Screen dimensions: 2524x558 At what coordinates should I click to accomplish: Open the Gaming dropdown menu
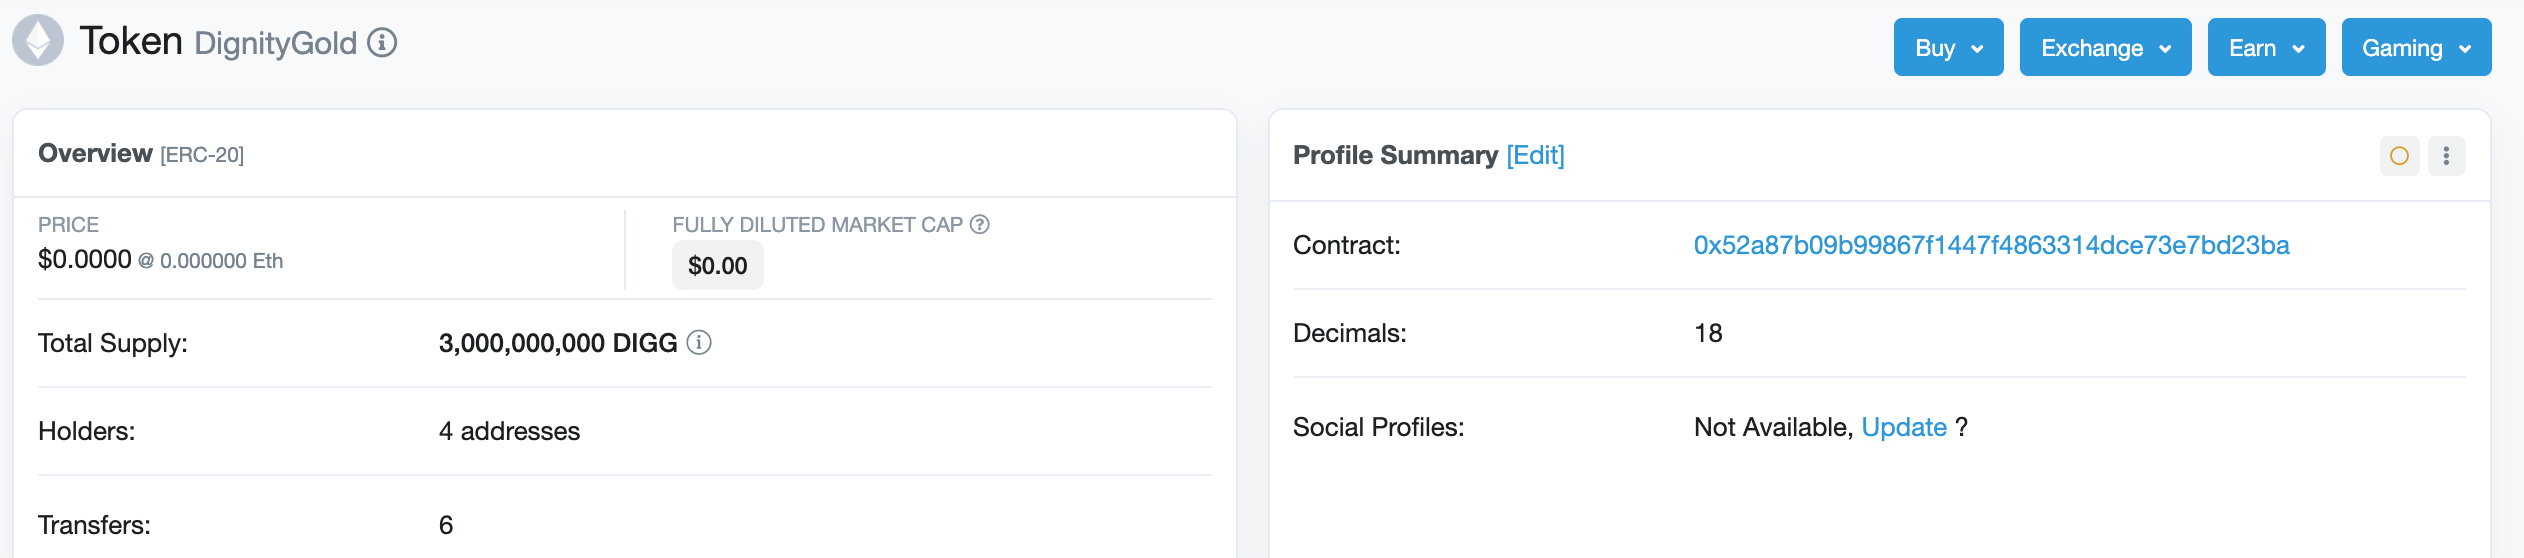point(2416,48)
